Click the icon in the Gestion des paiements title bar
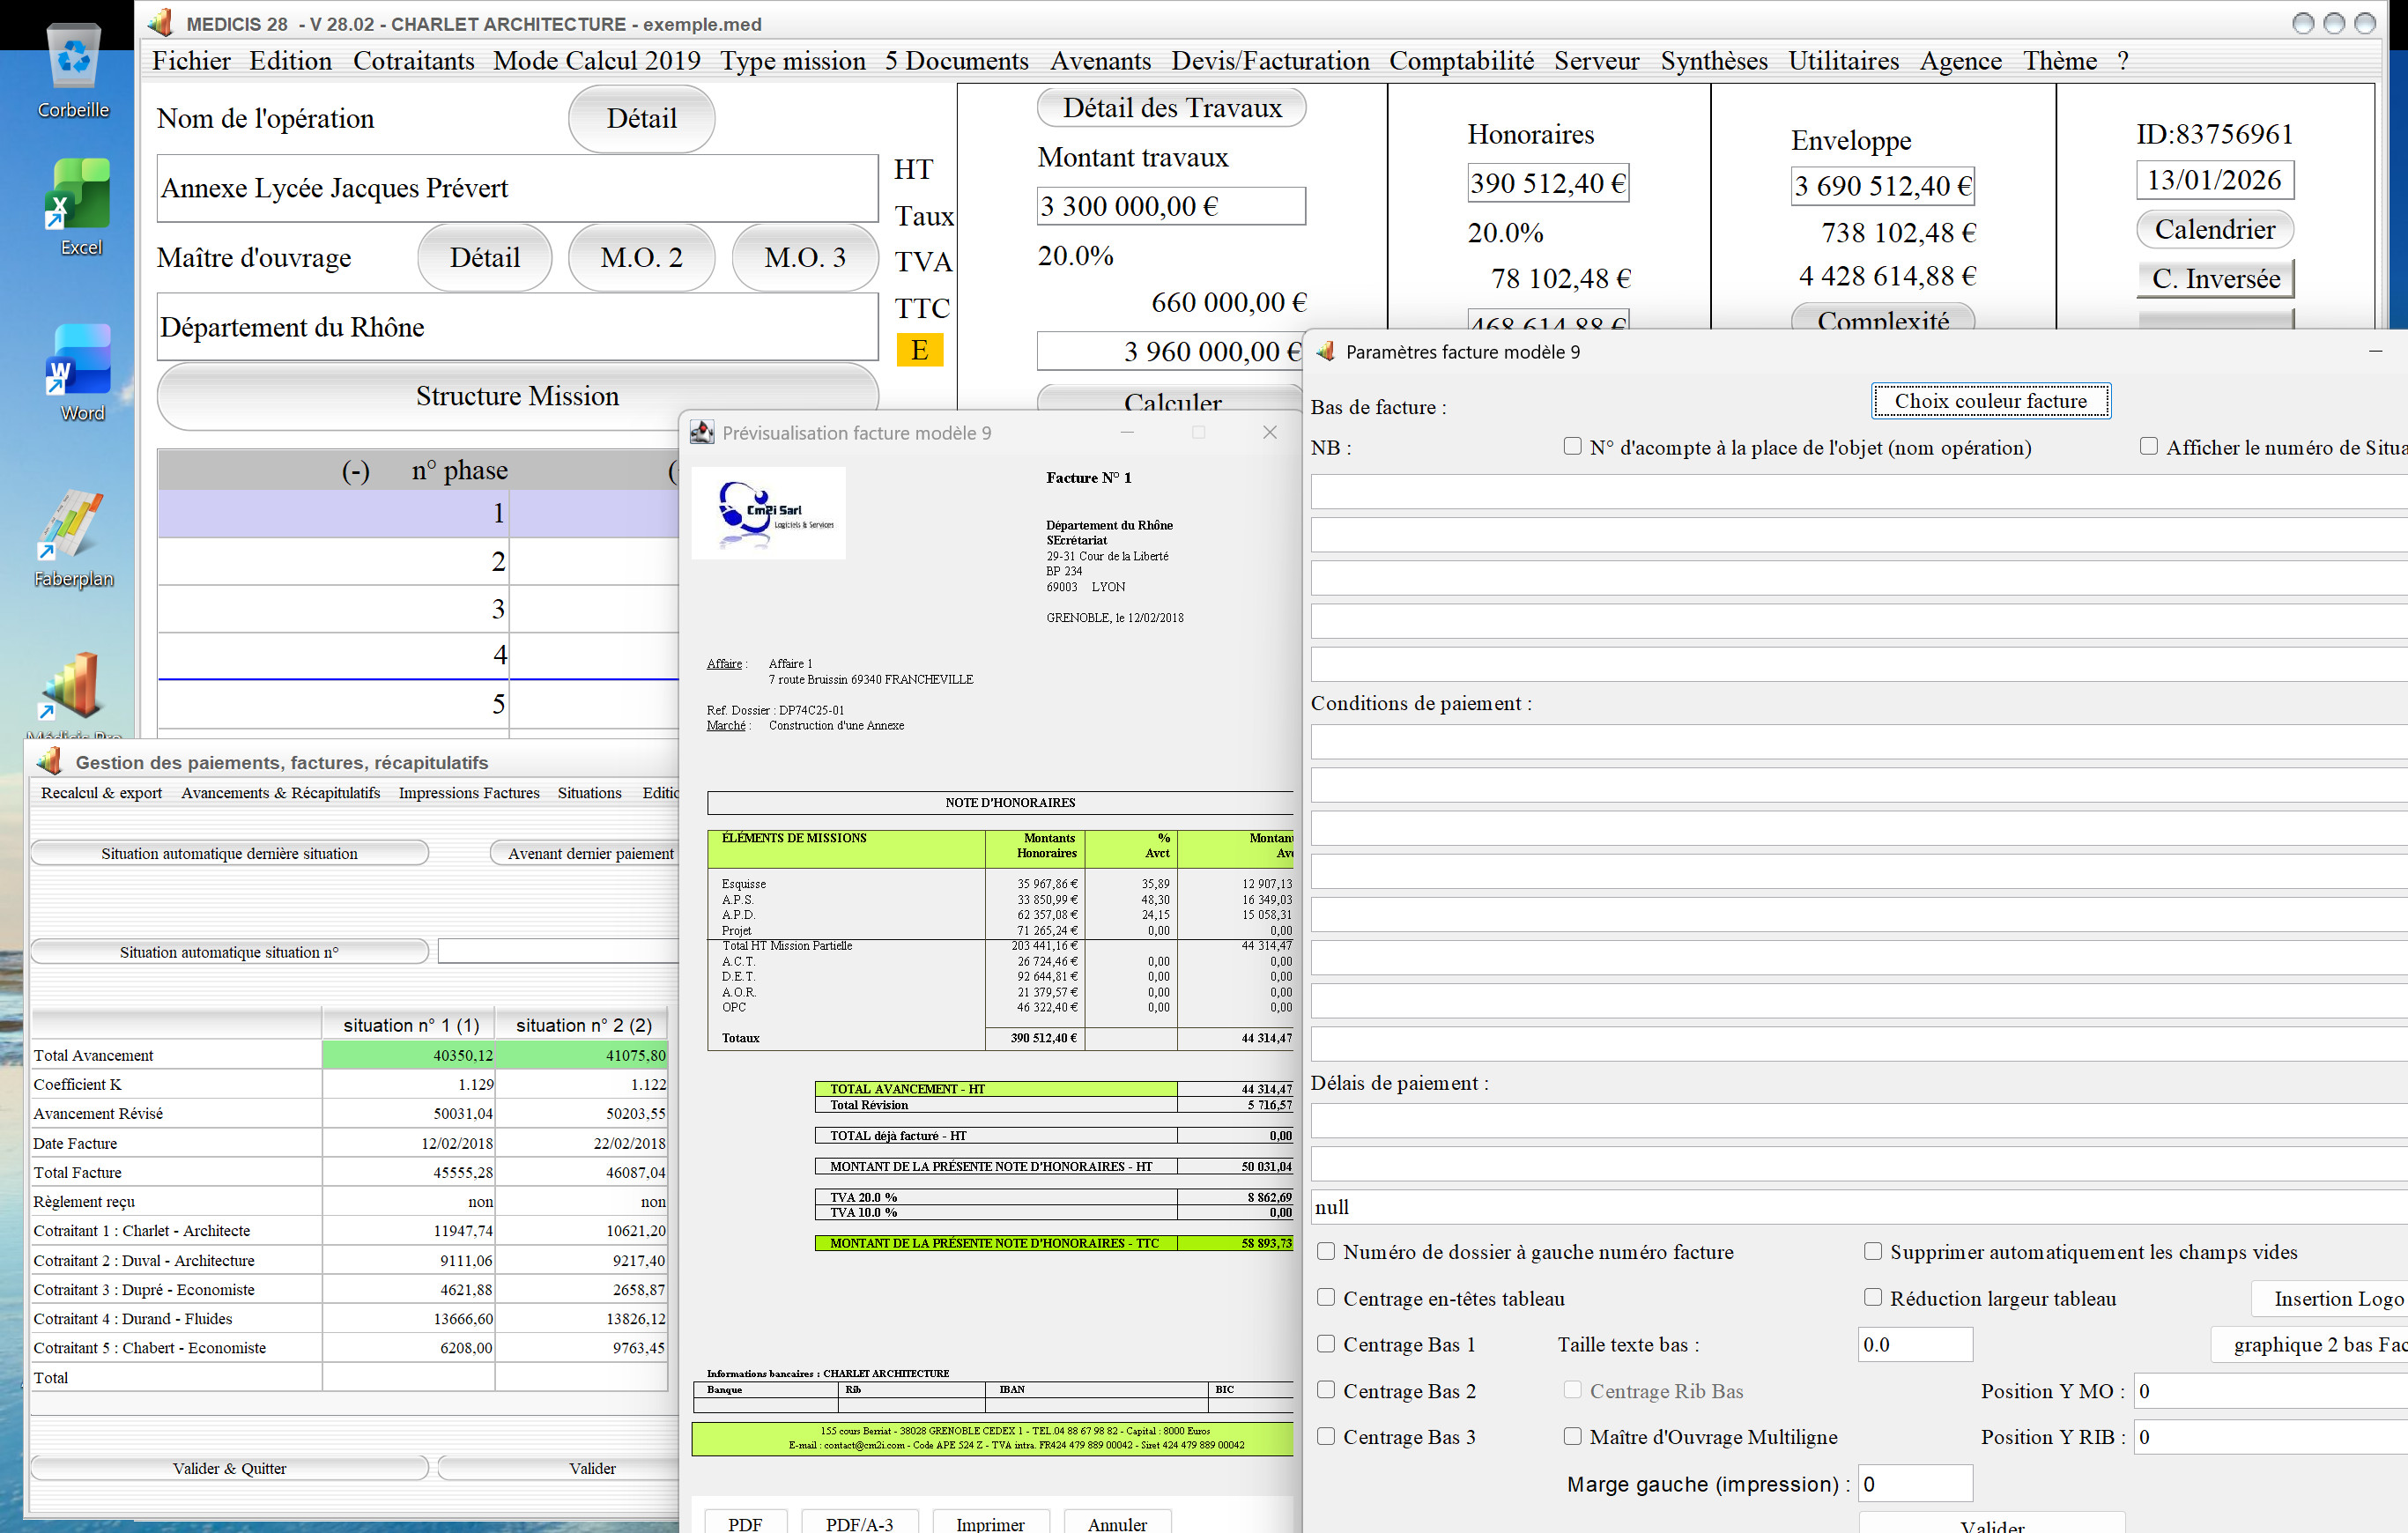The image size is (2408, 1533). pyautogui.click(x=49, y=761)
